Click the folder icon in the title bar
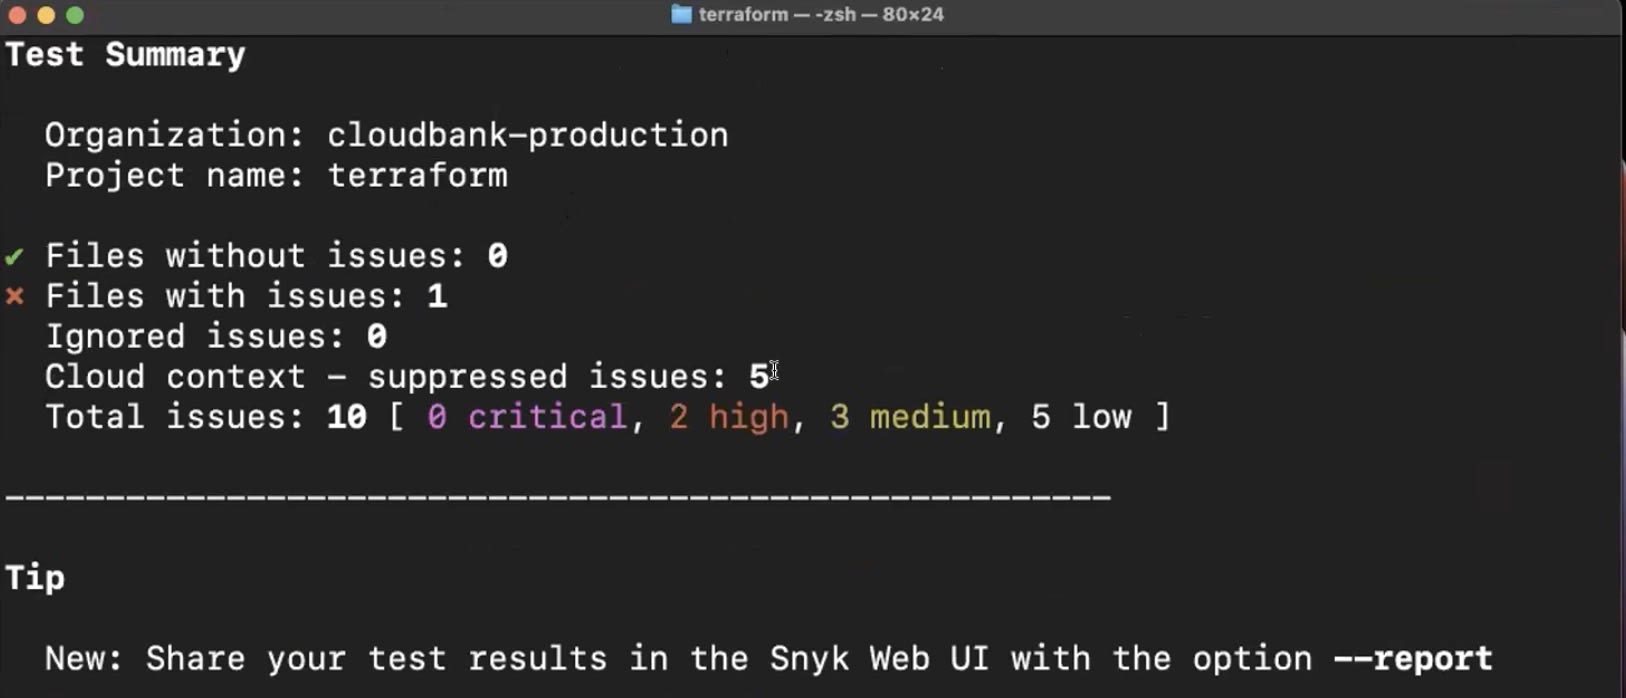The width and height of the screenshot is (1626, 698). coord(681,14)
